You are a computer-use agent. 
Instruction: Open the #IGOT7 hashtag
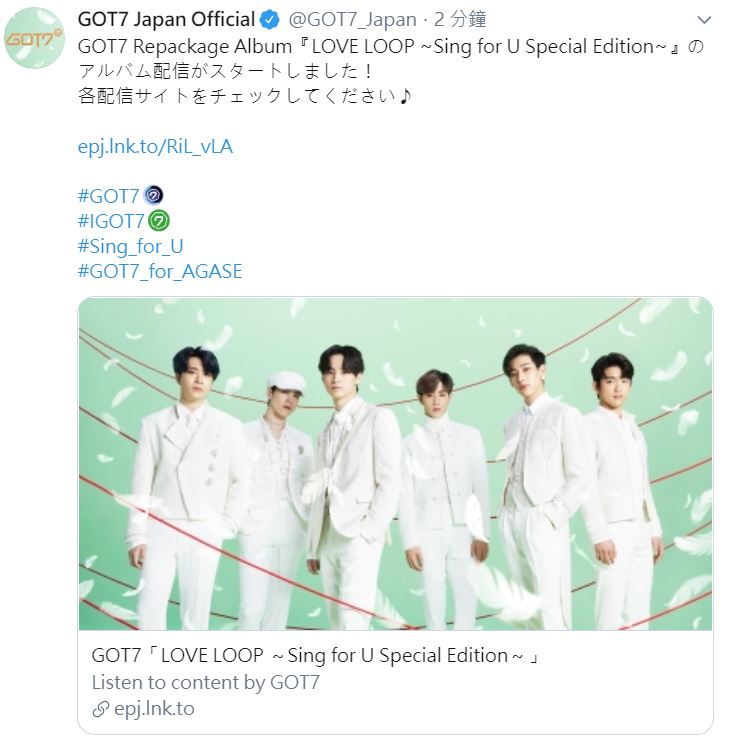tap(110, 221)
